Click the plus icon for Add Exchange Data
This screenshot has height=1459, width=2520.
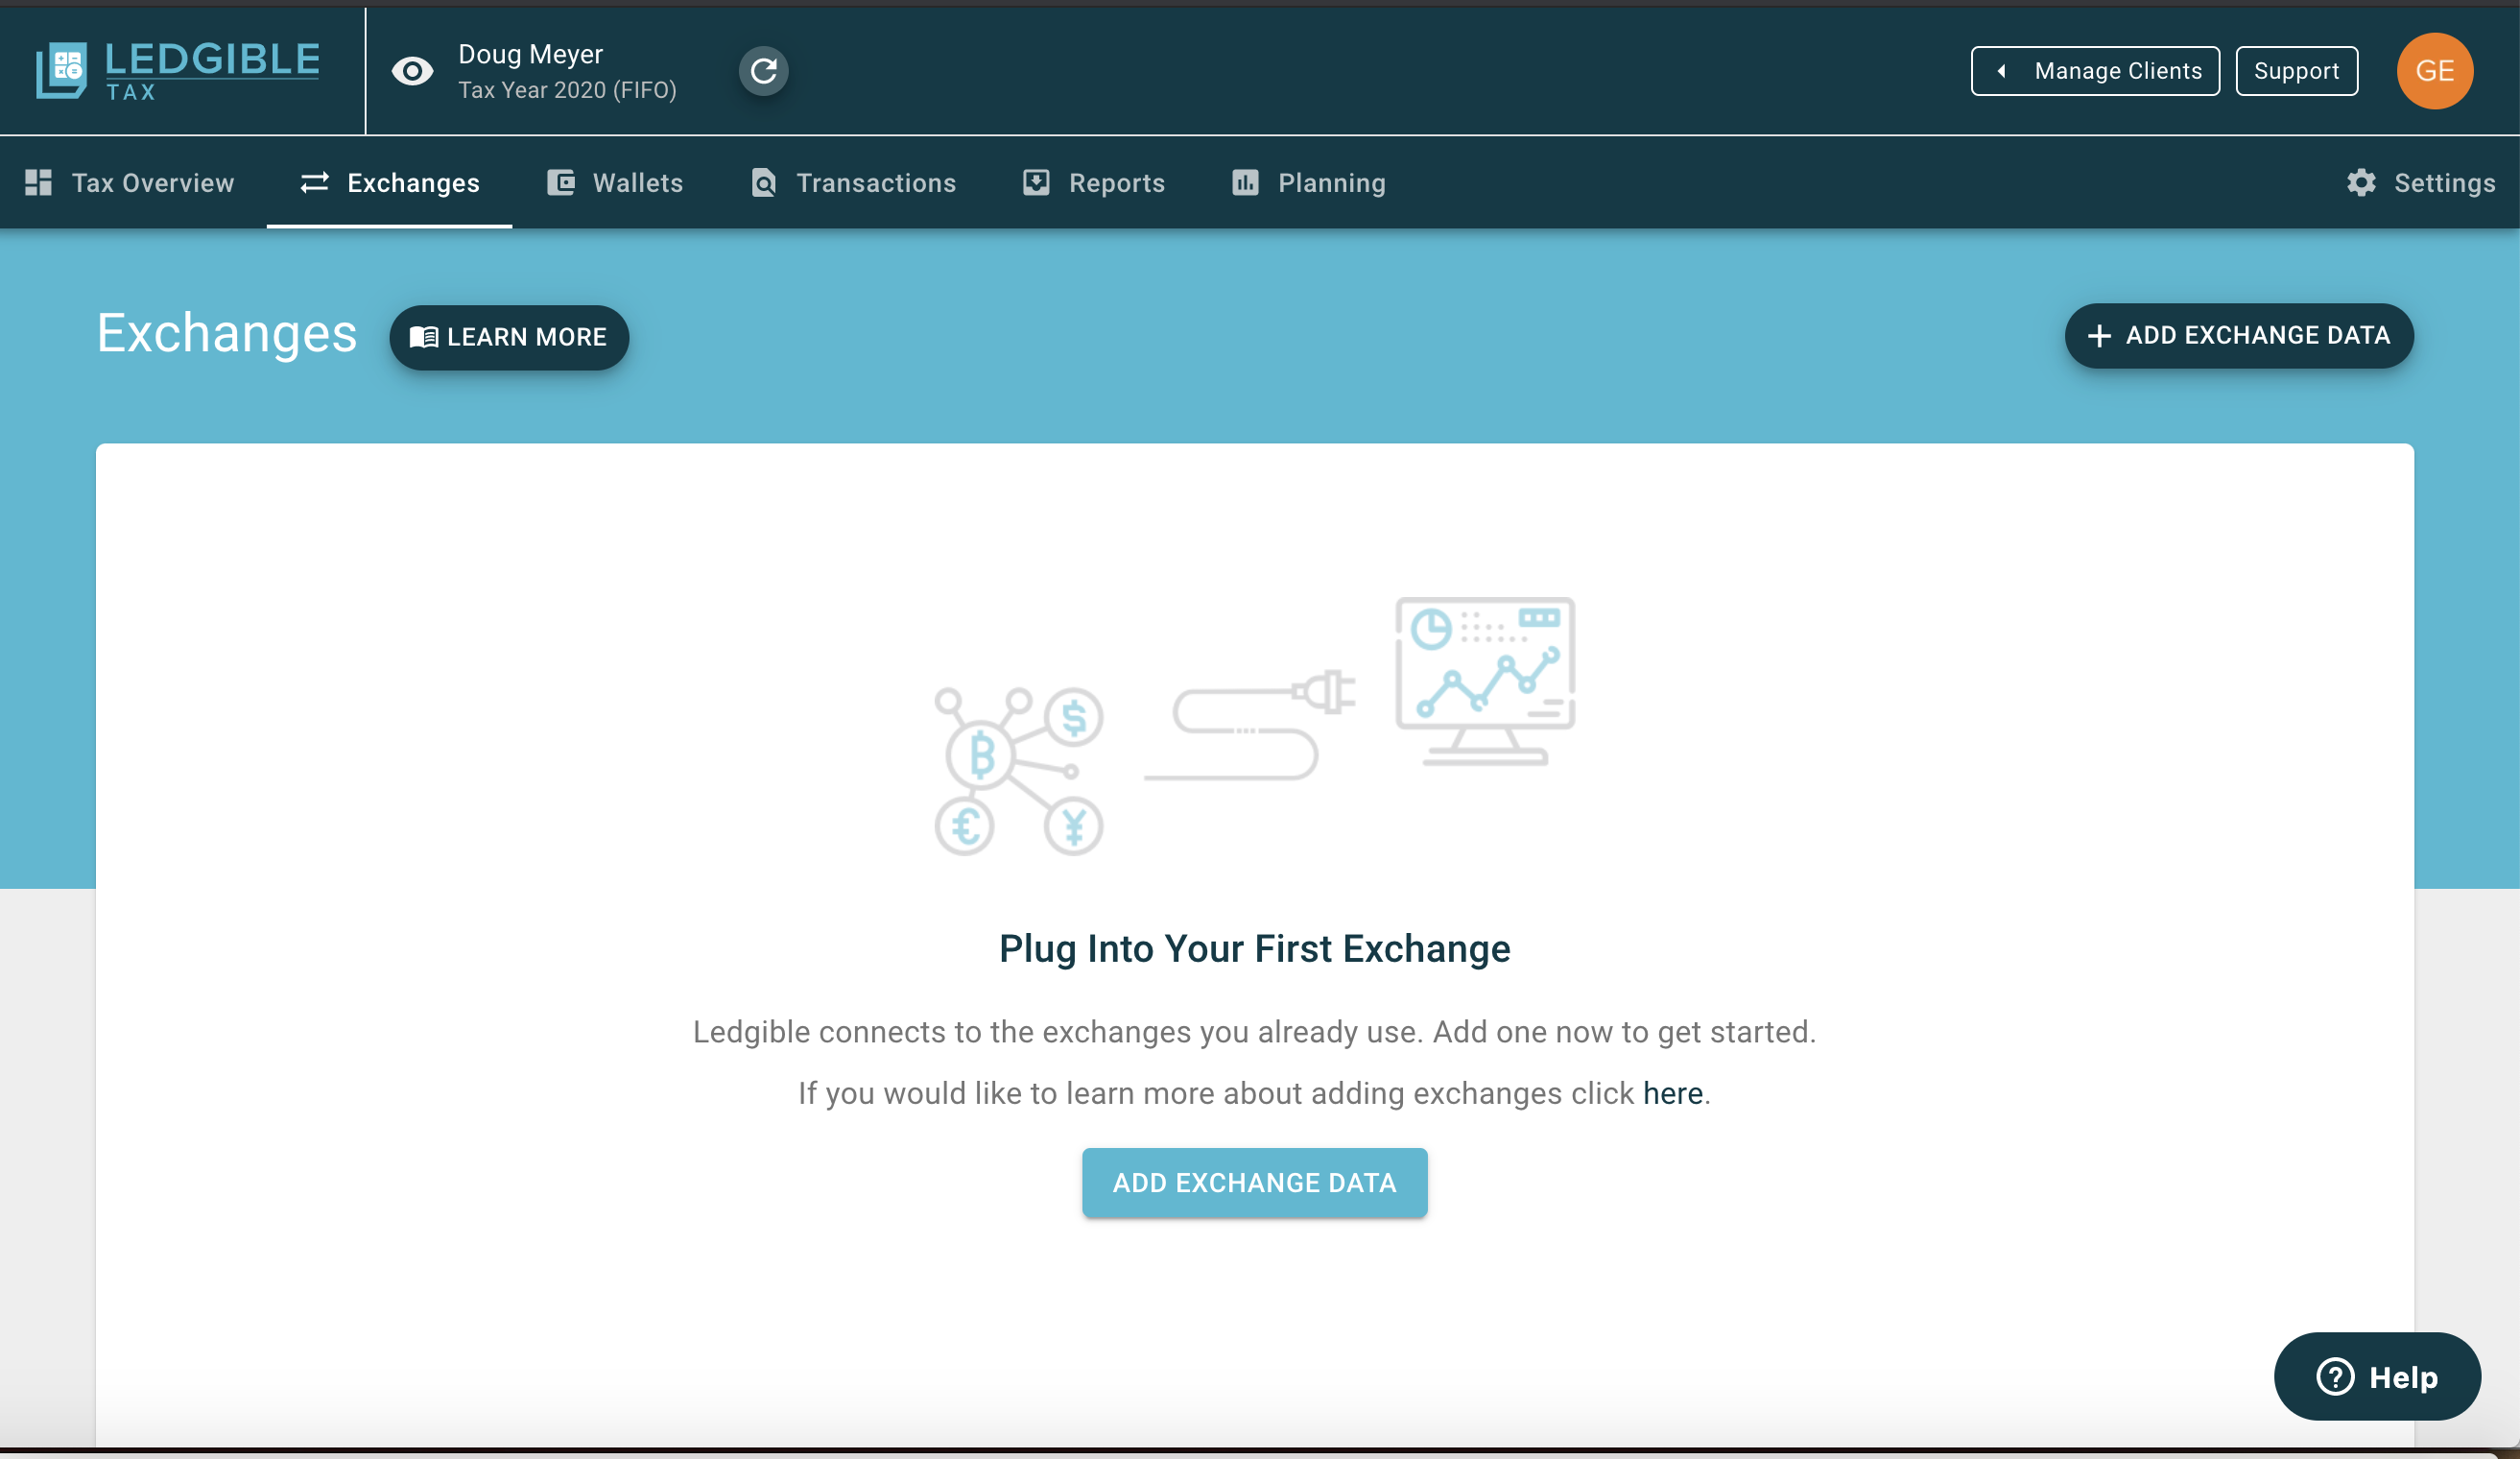click(x=2099, y=336)
